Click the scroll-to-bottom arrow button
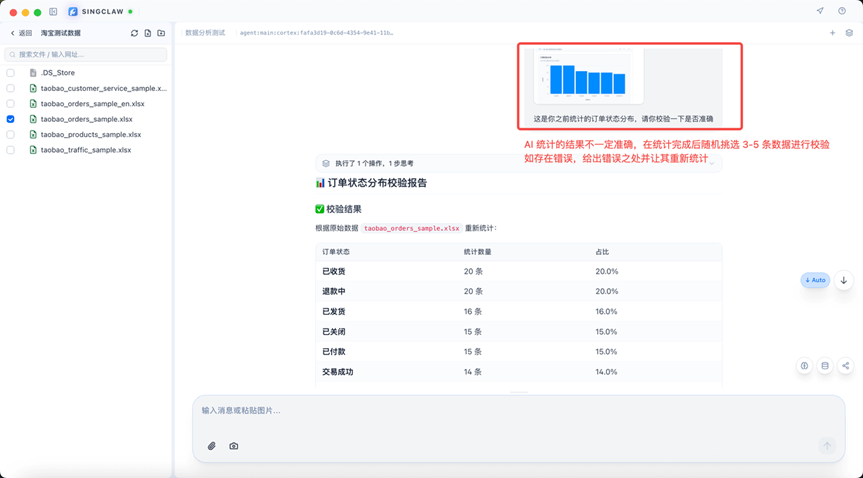The width and height of the screenshot is (863, 478). 844,280
